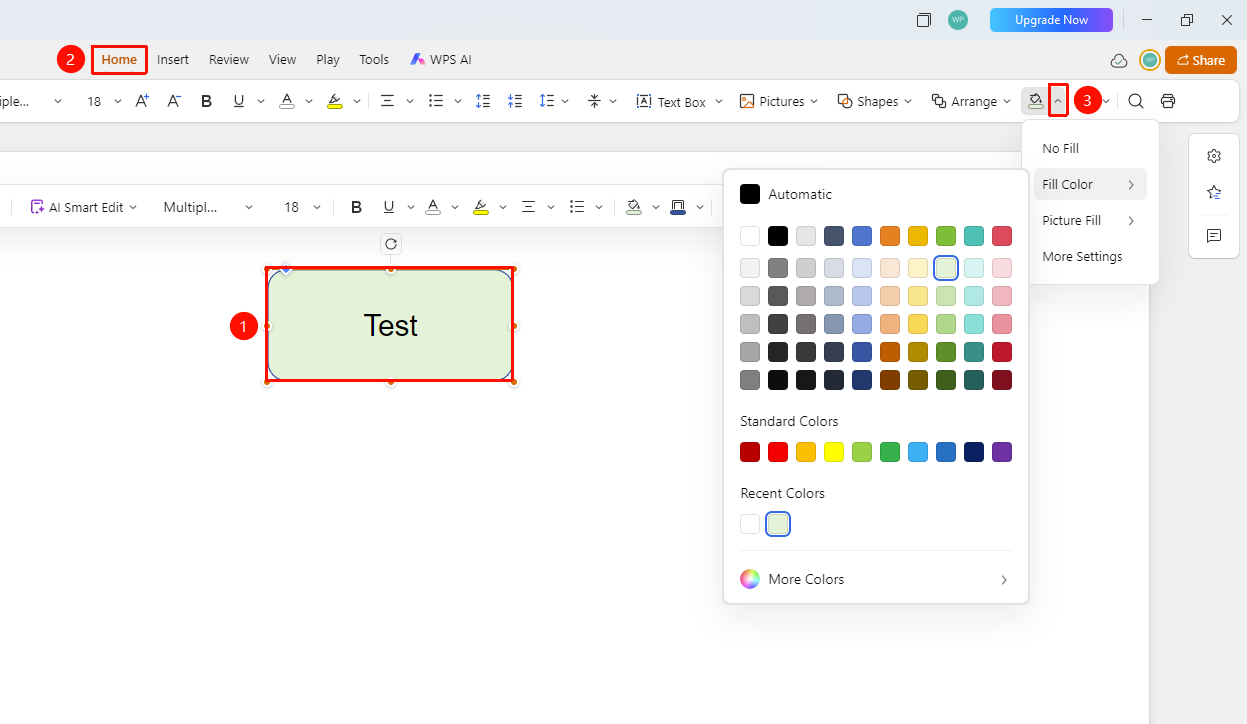This screenshot has height=724, width=1247.
Task: Click the print icon in the ribbon
Action: tap(1168, 101)
